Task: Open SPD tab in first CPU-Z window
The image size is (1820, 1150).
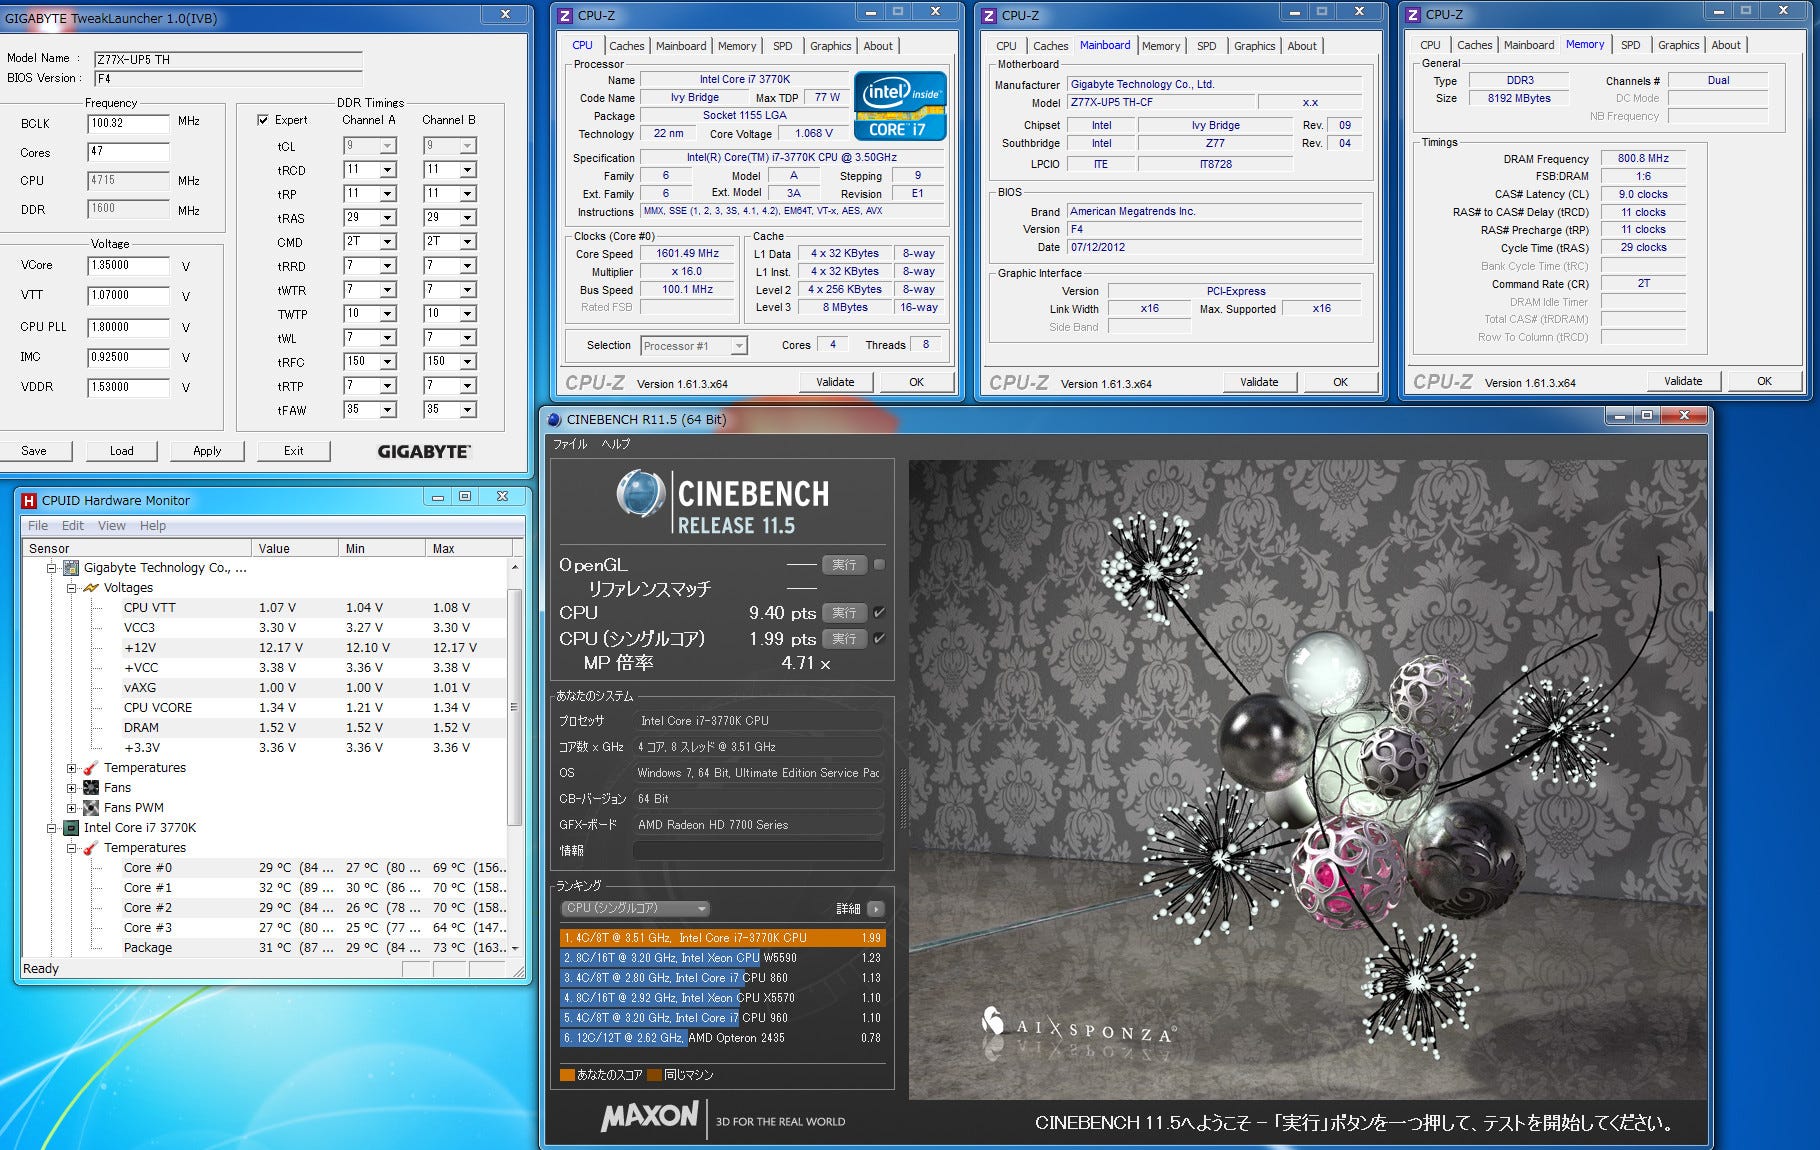Action: pos(782,46)
